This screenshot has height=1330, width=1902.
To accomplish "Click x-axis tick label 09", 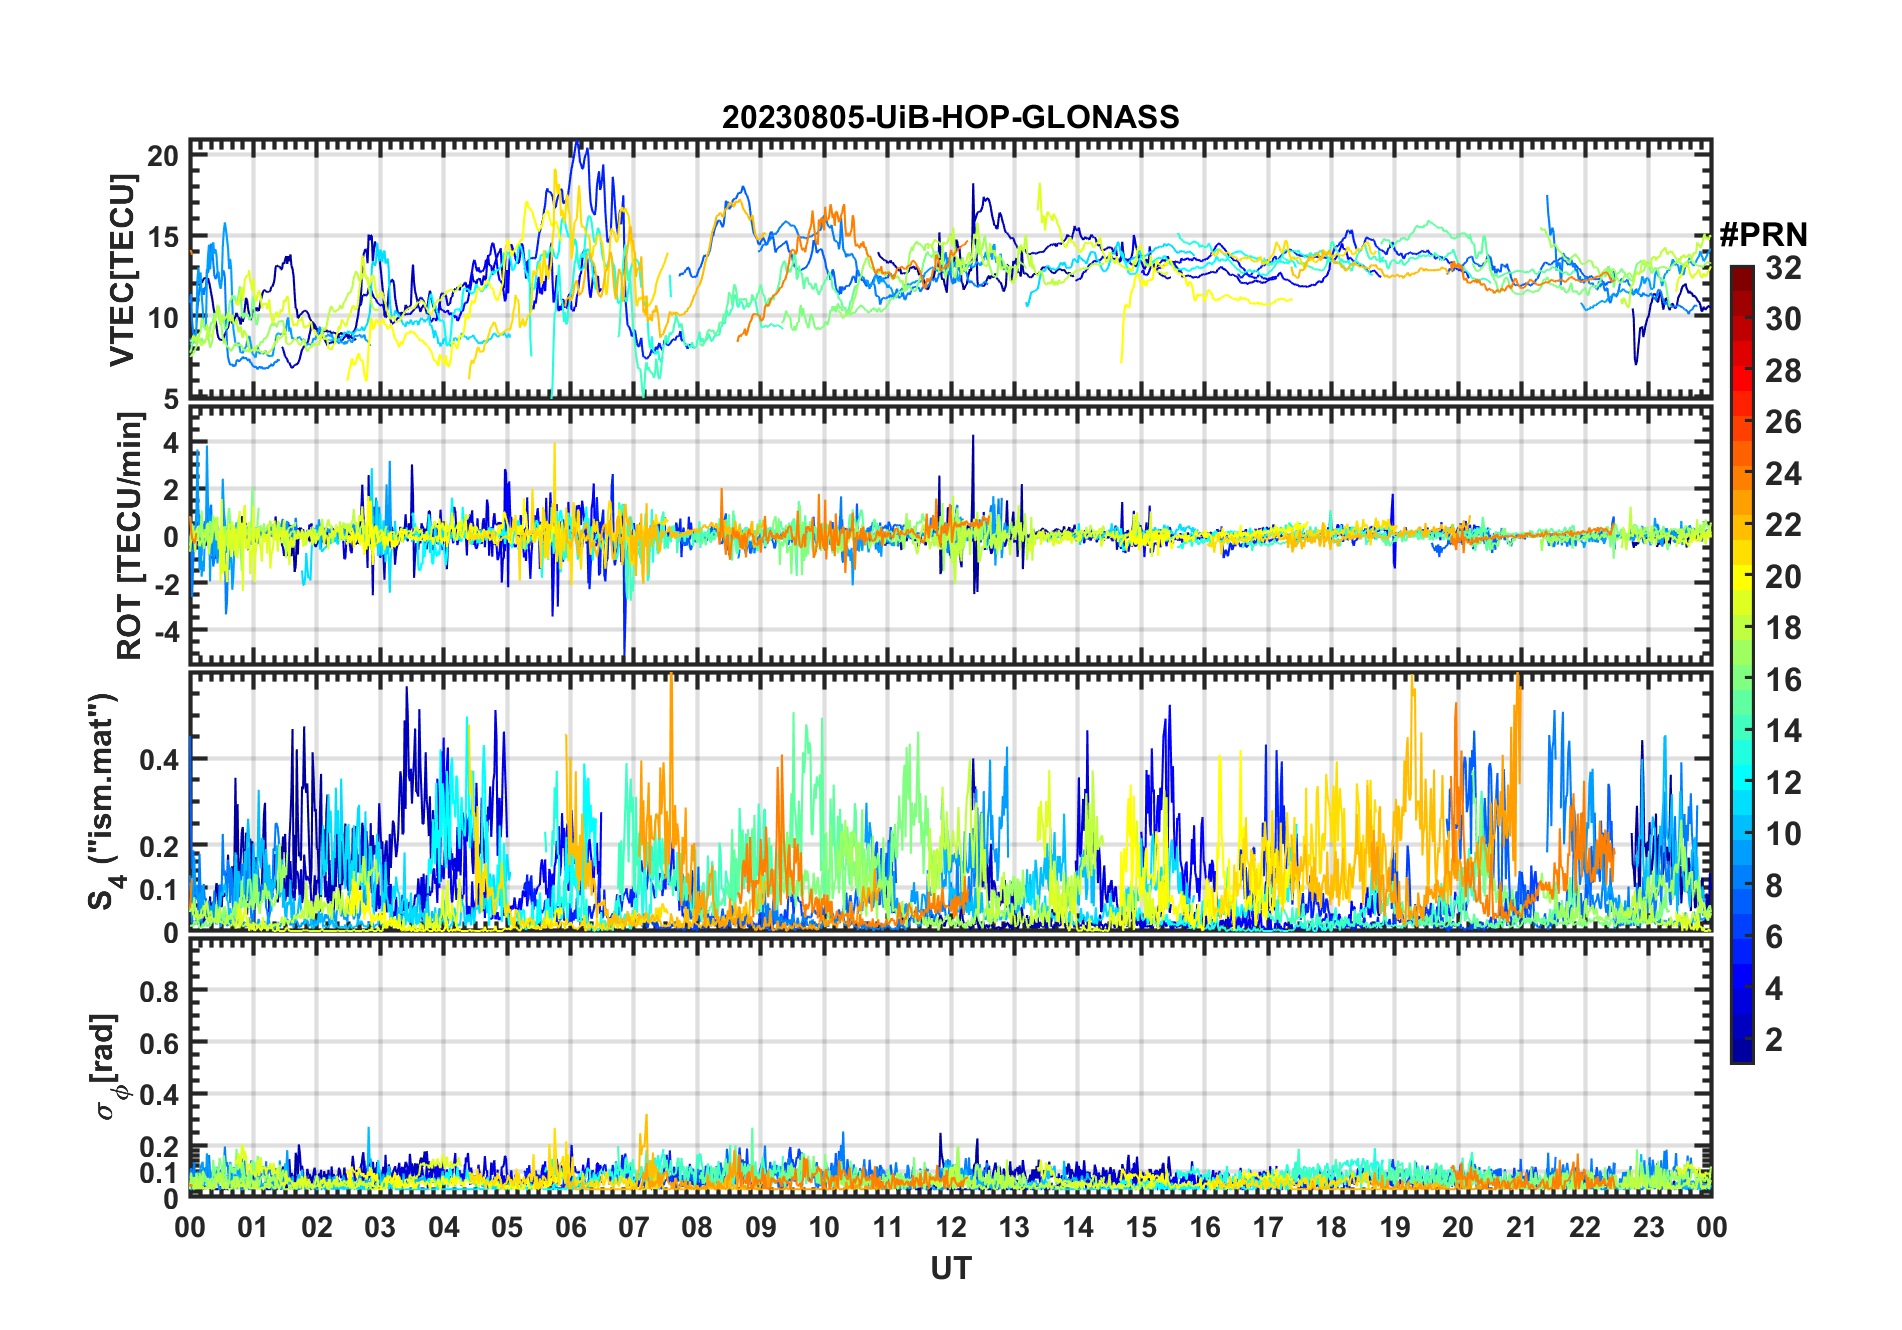I will click(x=760, y=1227).
